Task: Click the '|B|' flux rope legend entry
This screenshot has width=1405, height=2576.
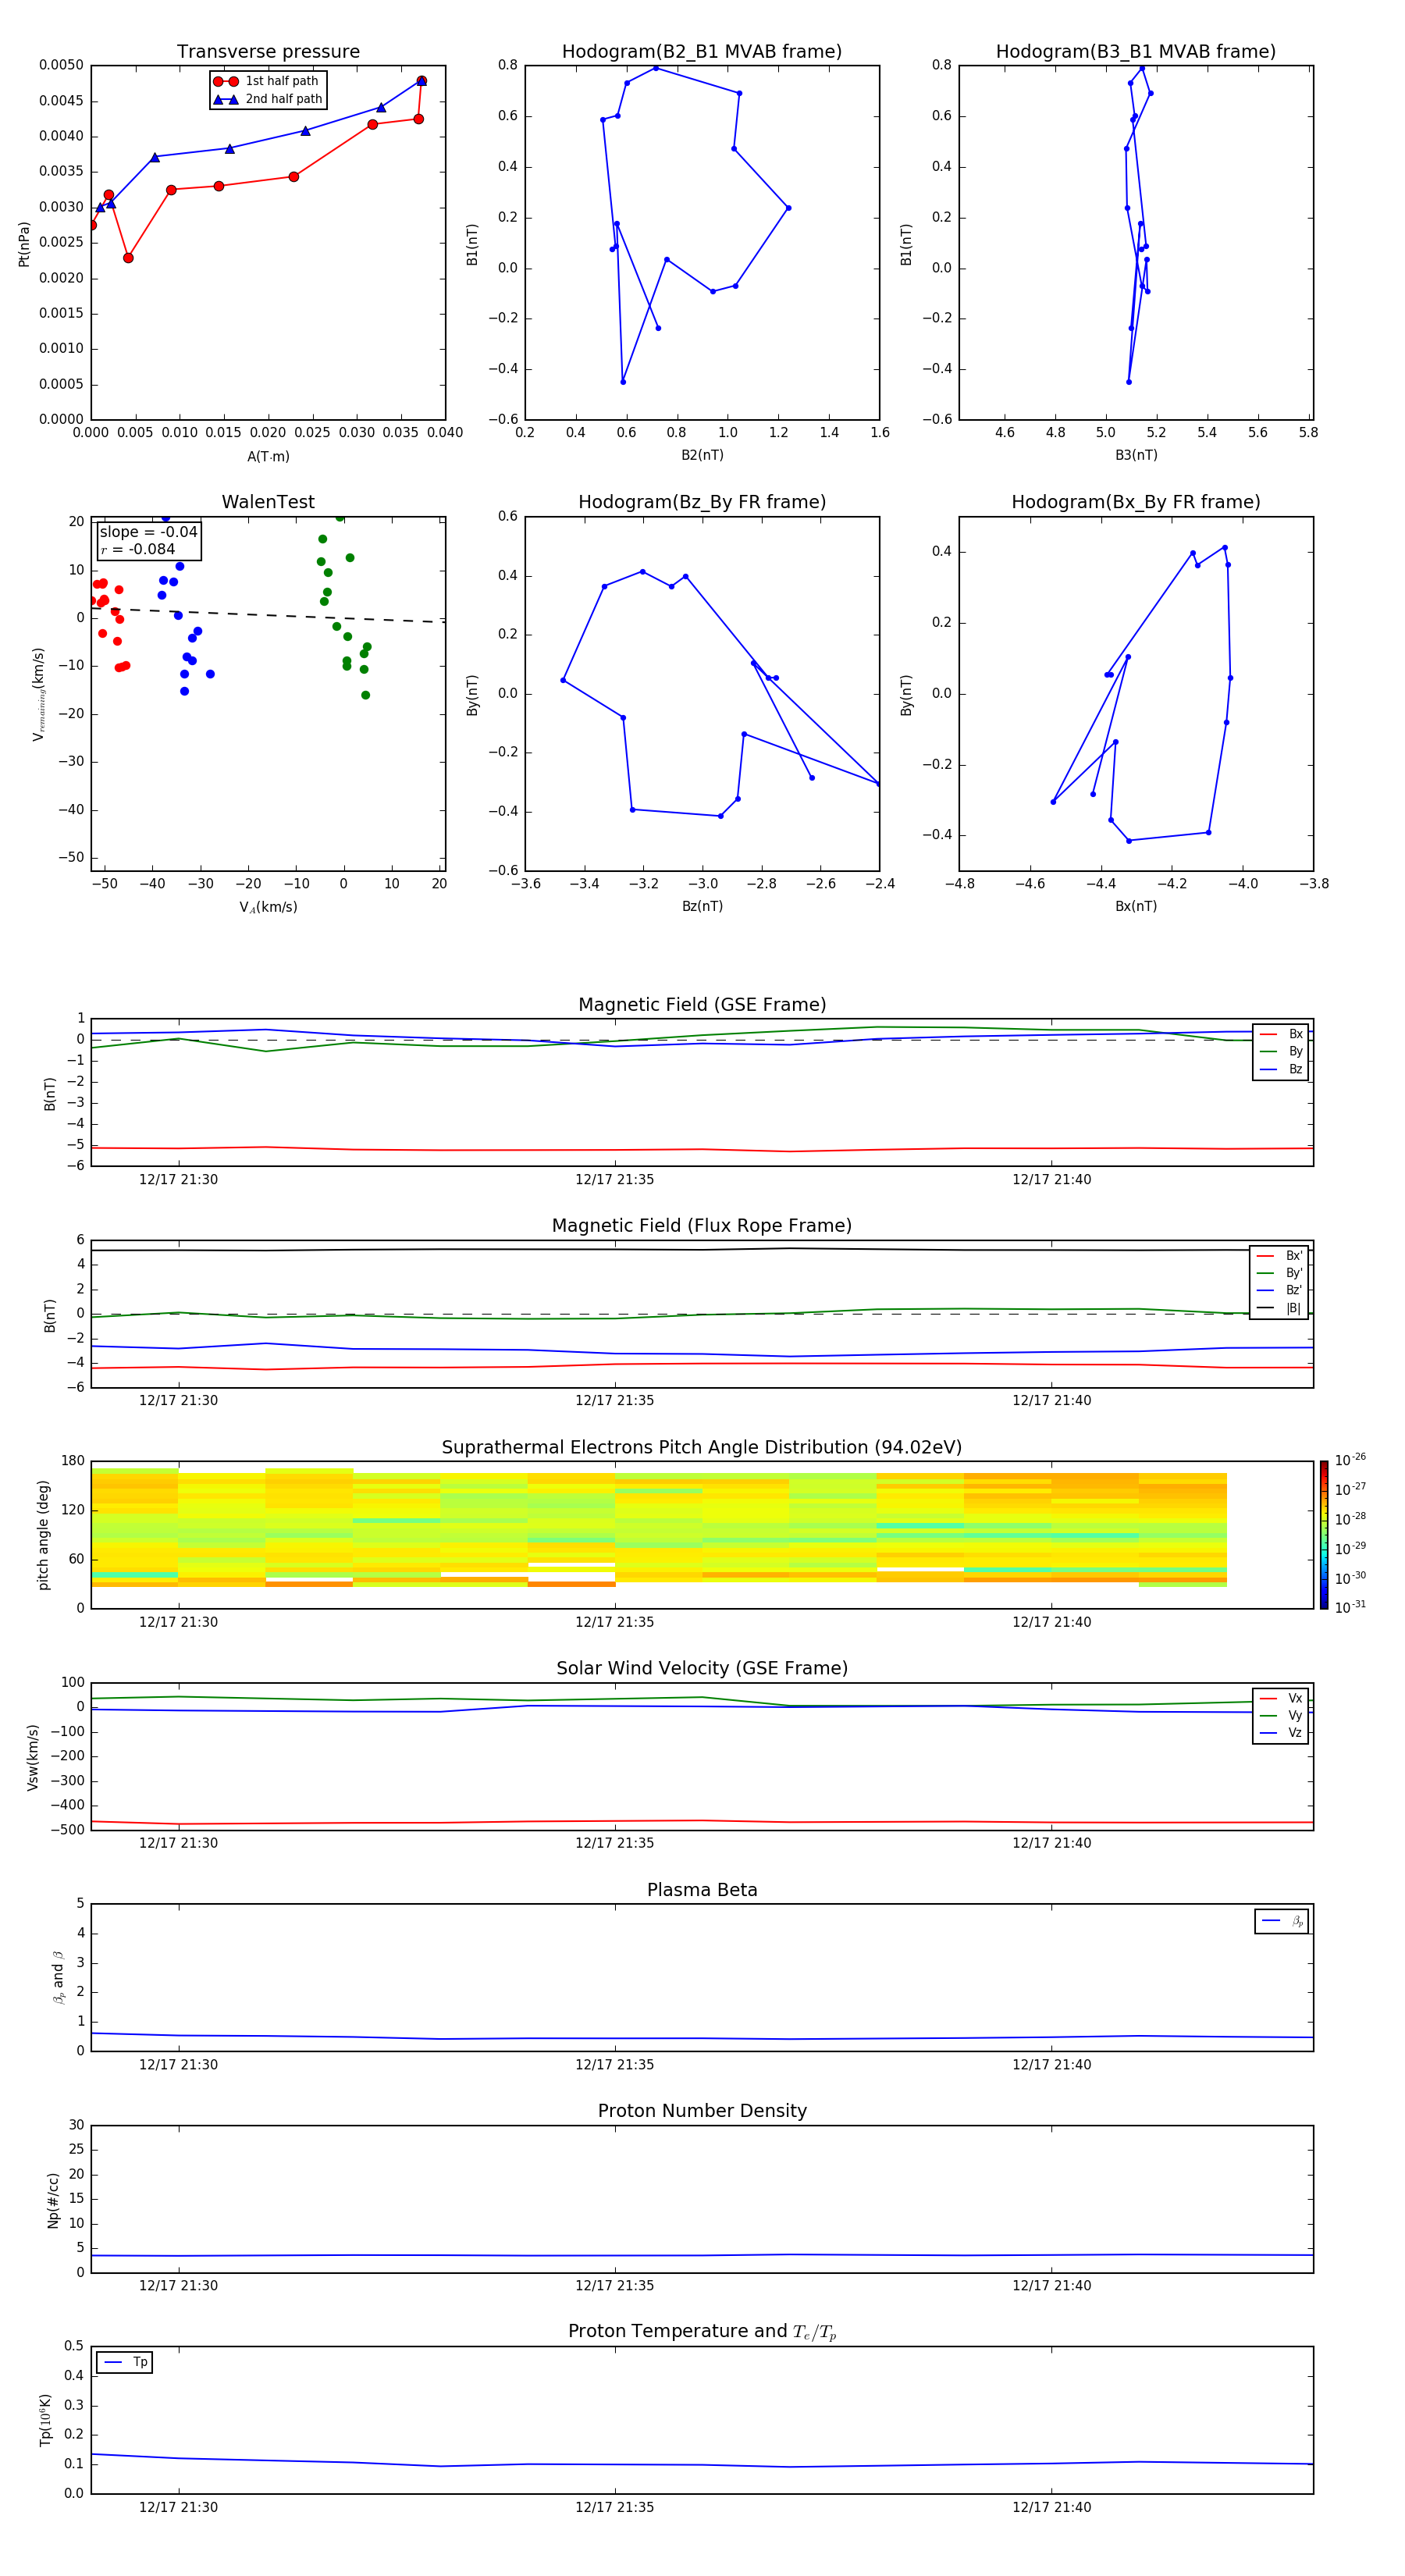Action: tap(1280, 1308)
